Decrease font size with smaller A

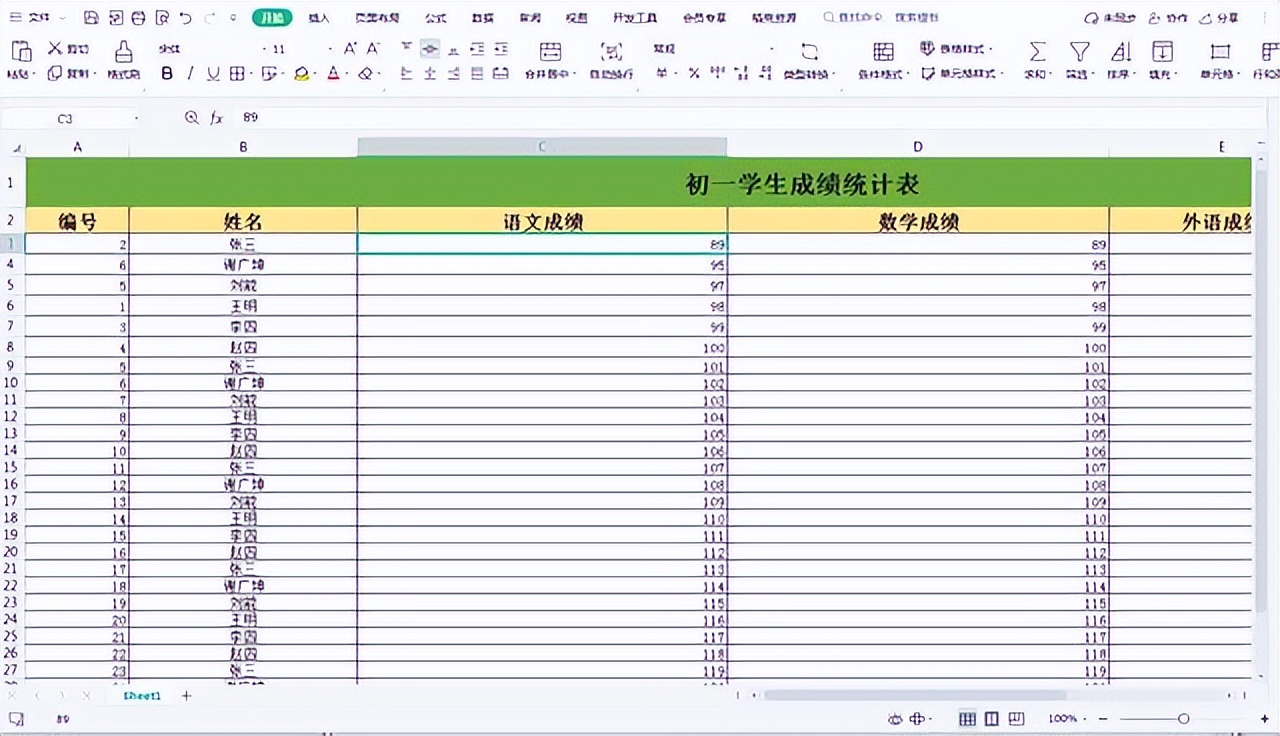point(373,48)
